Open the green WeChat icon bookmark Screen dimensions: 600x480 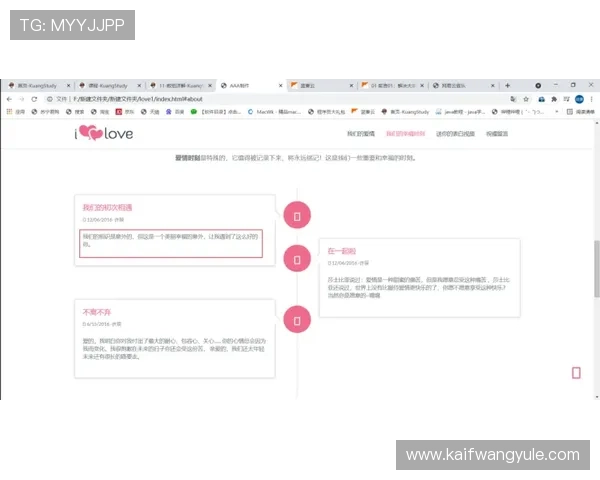194,112
